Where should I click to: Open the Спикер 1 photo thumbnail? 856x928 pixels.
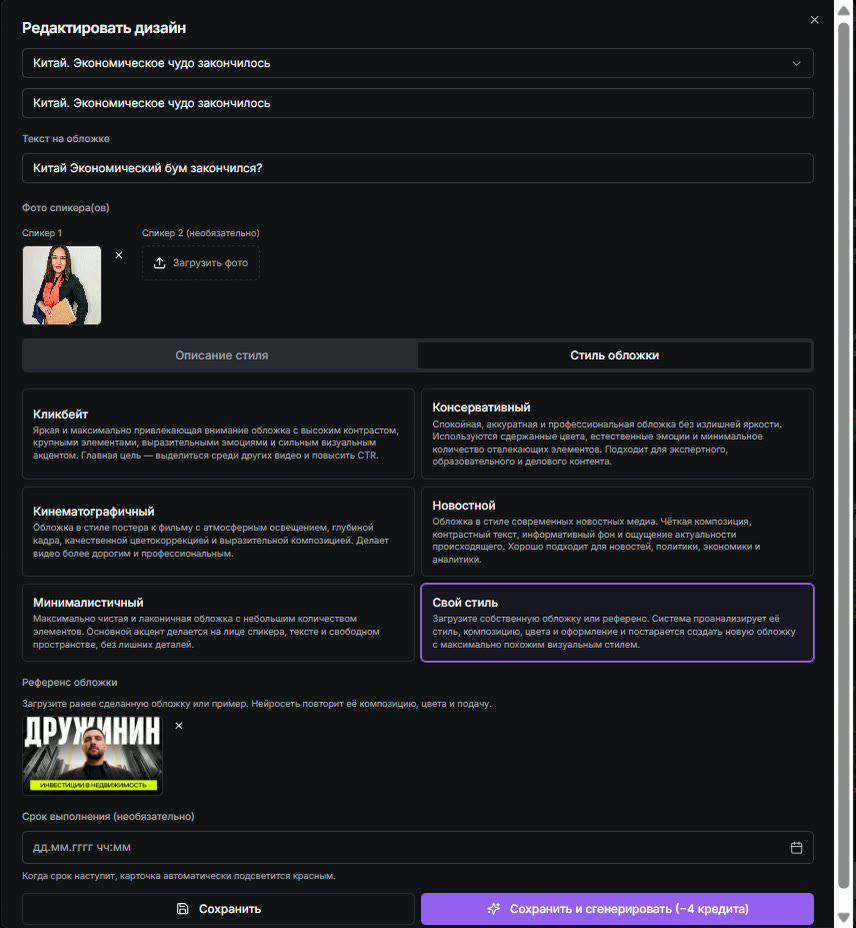[x=62, y=285]
